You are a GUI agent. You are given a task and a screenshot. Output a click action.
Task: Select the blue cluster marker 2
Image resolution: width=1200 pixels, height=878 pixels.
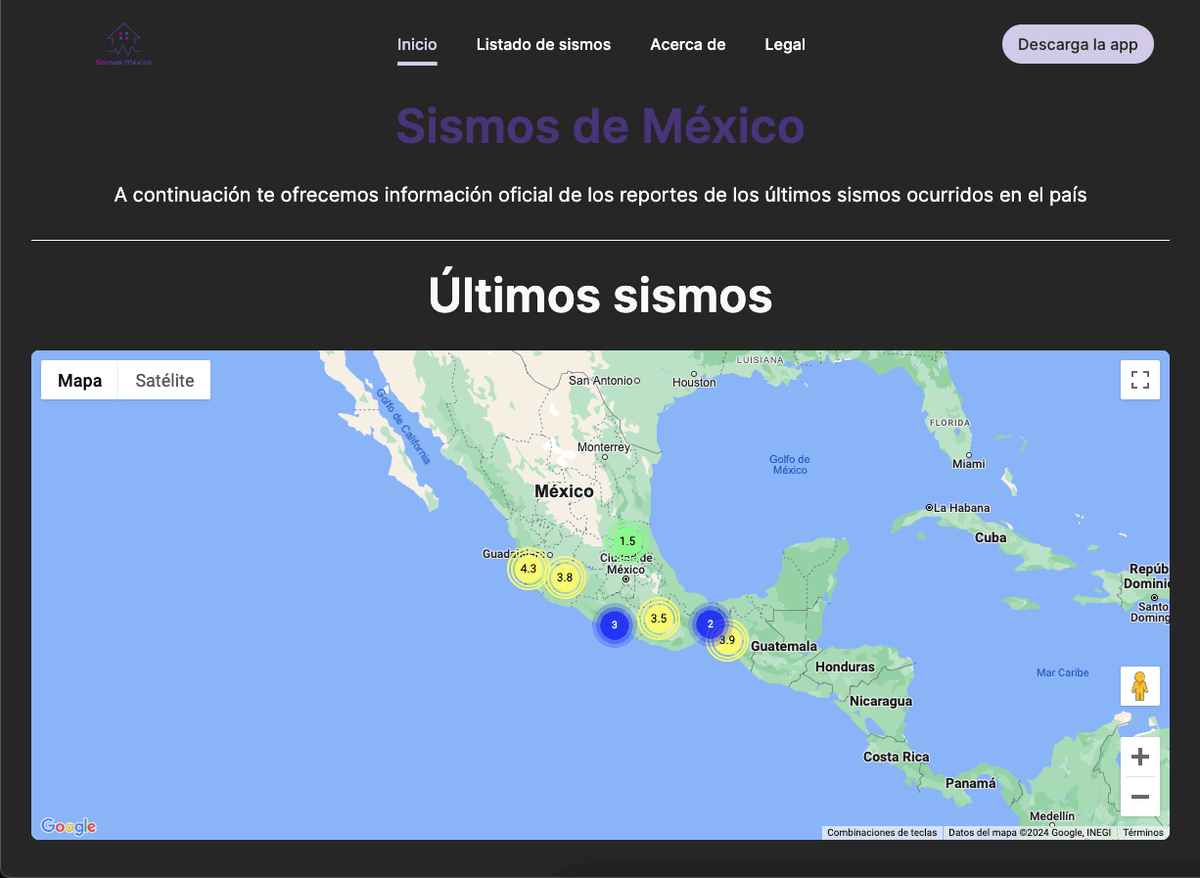[710, 624]
